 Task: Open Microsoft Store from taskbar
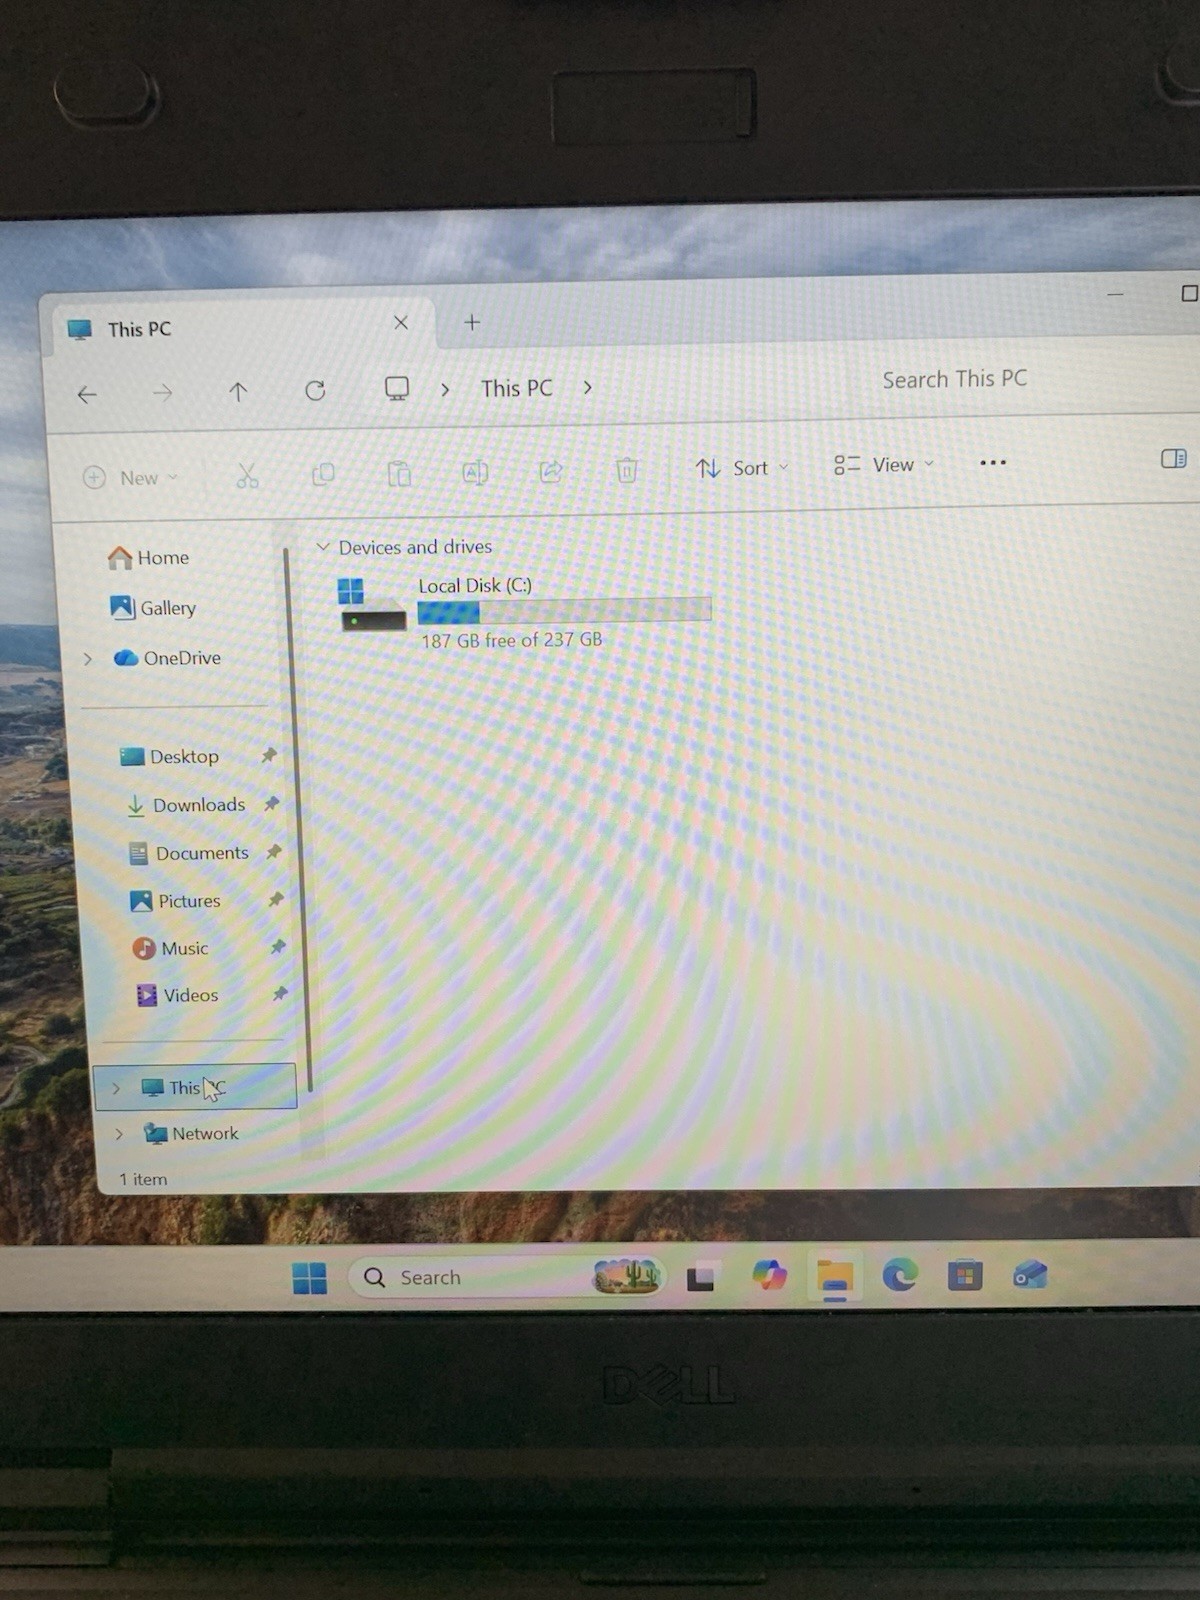pos(965,1275)
